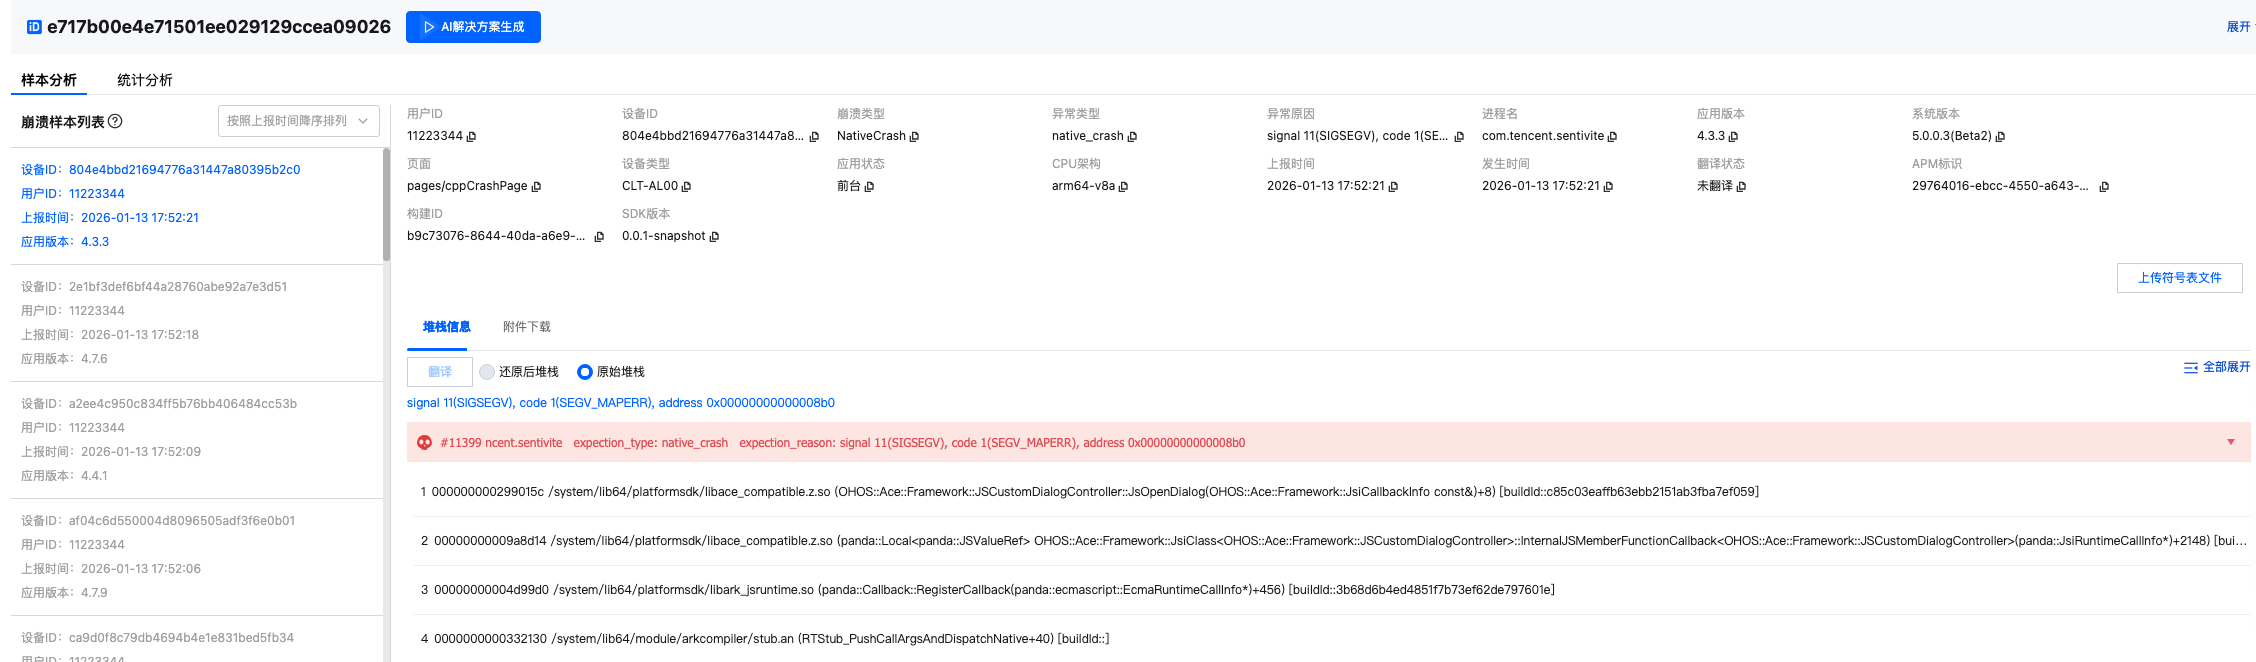Click the blue signal 11(SIGSEGV) summary text

tap(621, 403)
